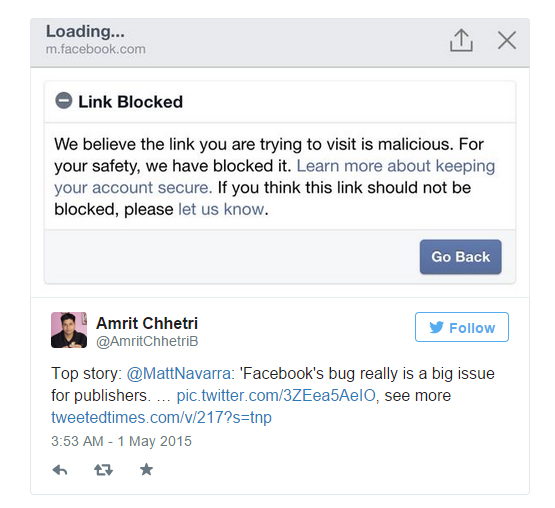Screen dimensions: 555x508
Task: Click the Amrit Chhetri display name
Action: point(147,323)
